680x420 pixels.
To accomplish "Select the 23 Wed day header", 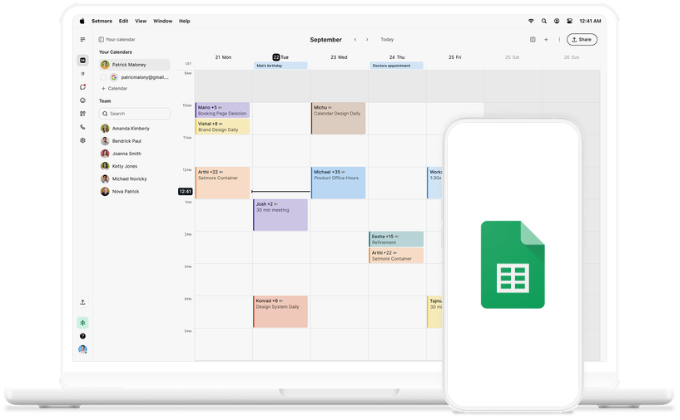I will (339, 57).
